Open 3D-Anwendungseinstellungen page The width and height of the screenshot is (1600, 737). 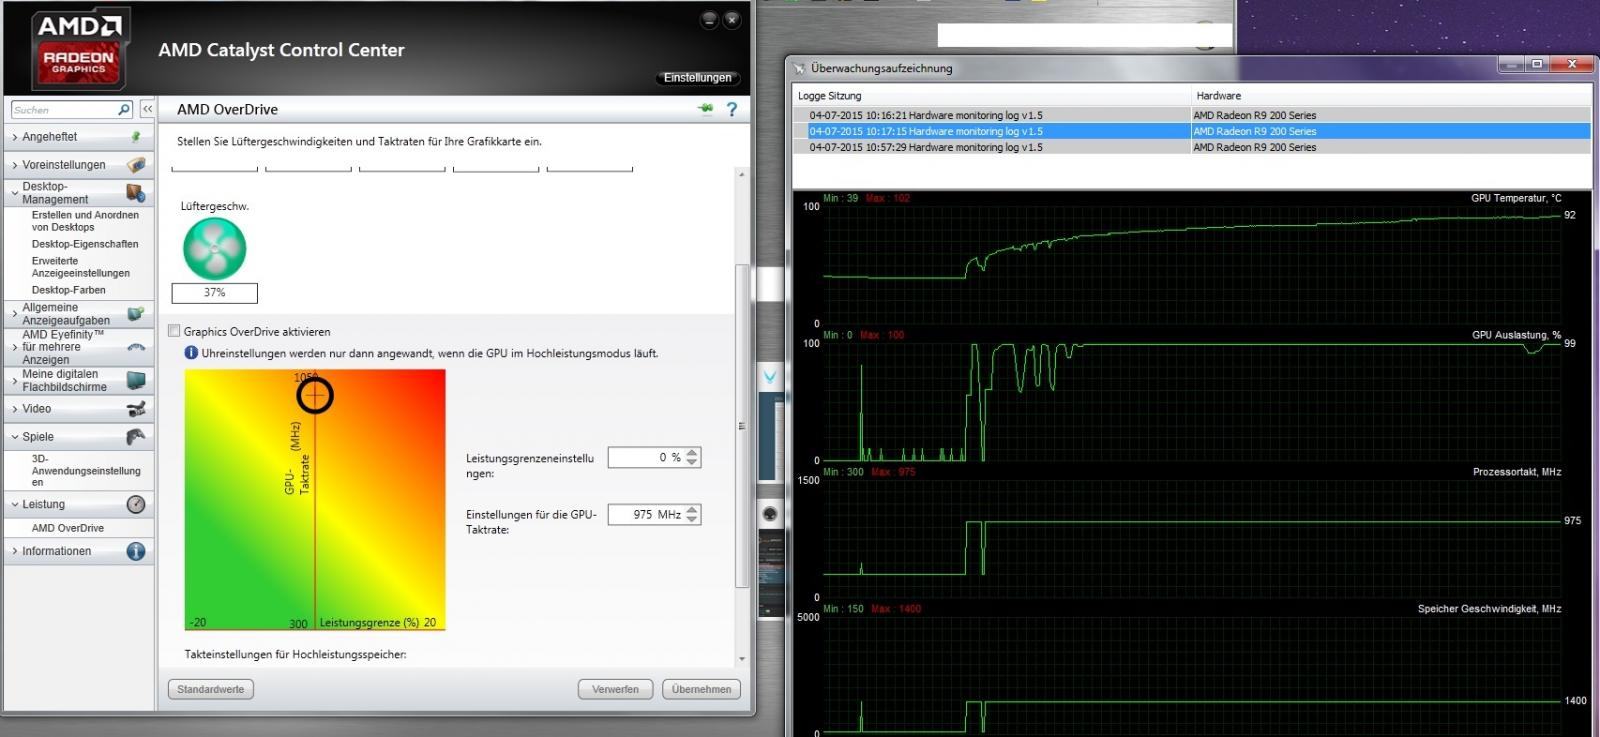coord(86,470)
